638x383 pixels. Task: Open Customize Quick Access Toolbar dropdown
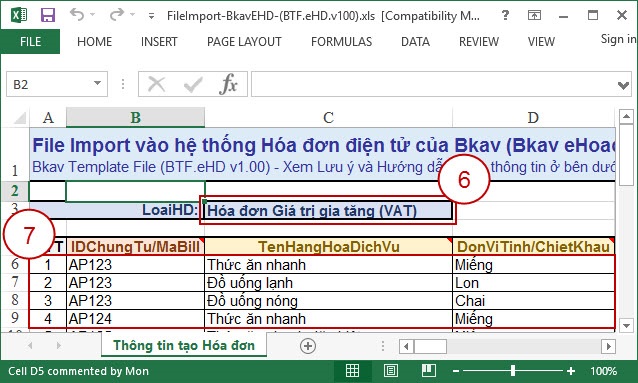(151, 16)
